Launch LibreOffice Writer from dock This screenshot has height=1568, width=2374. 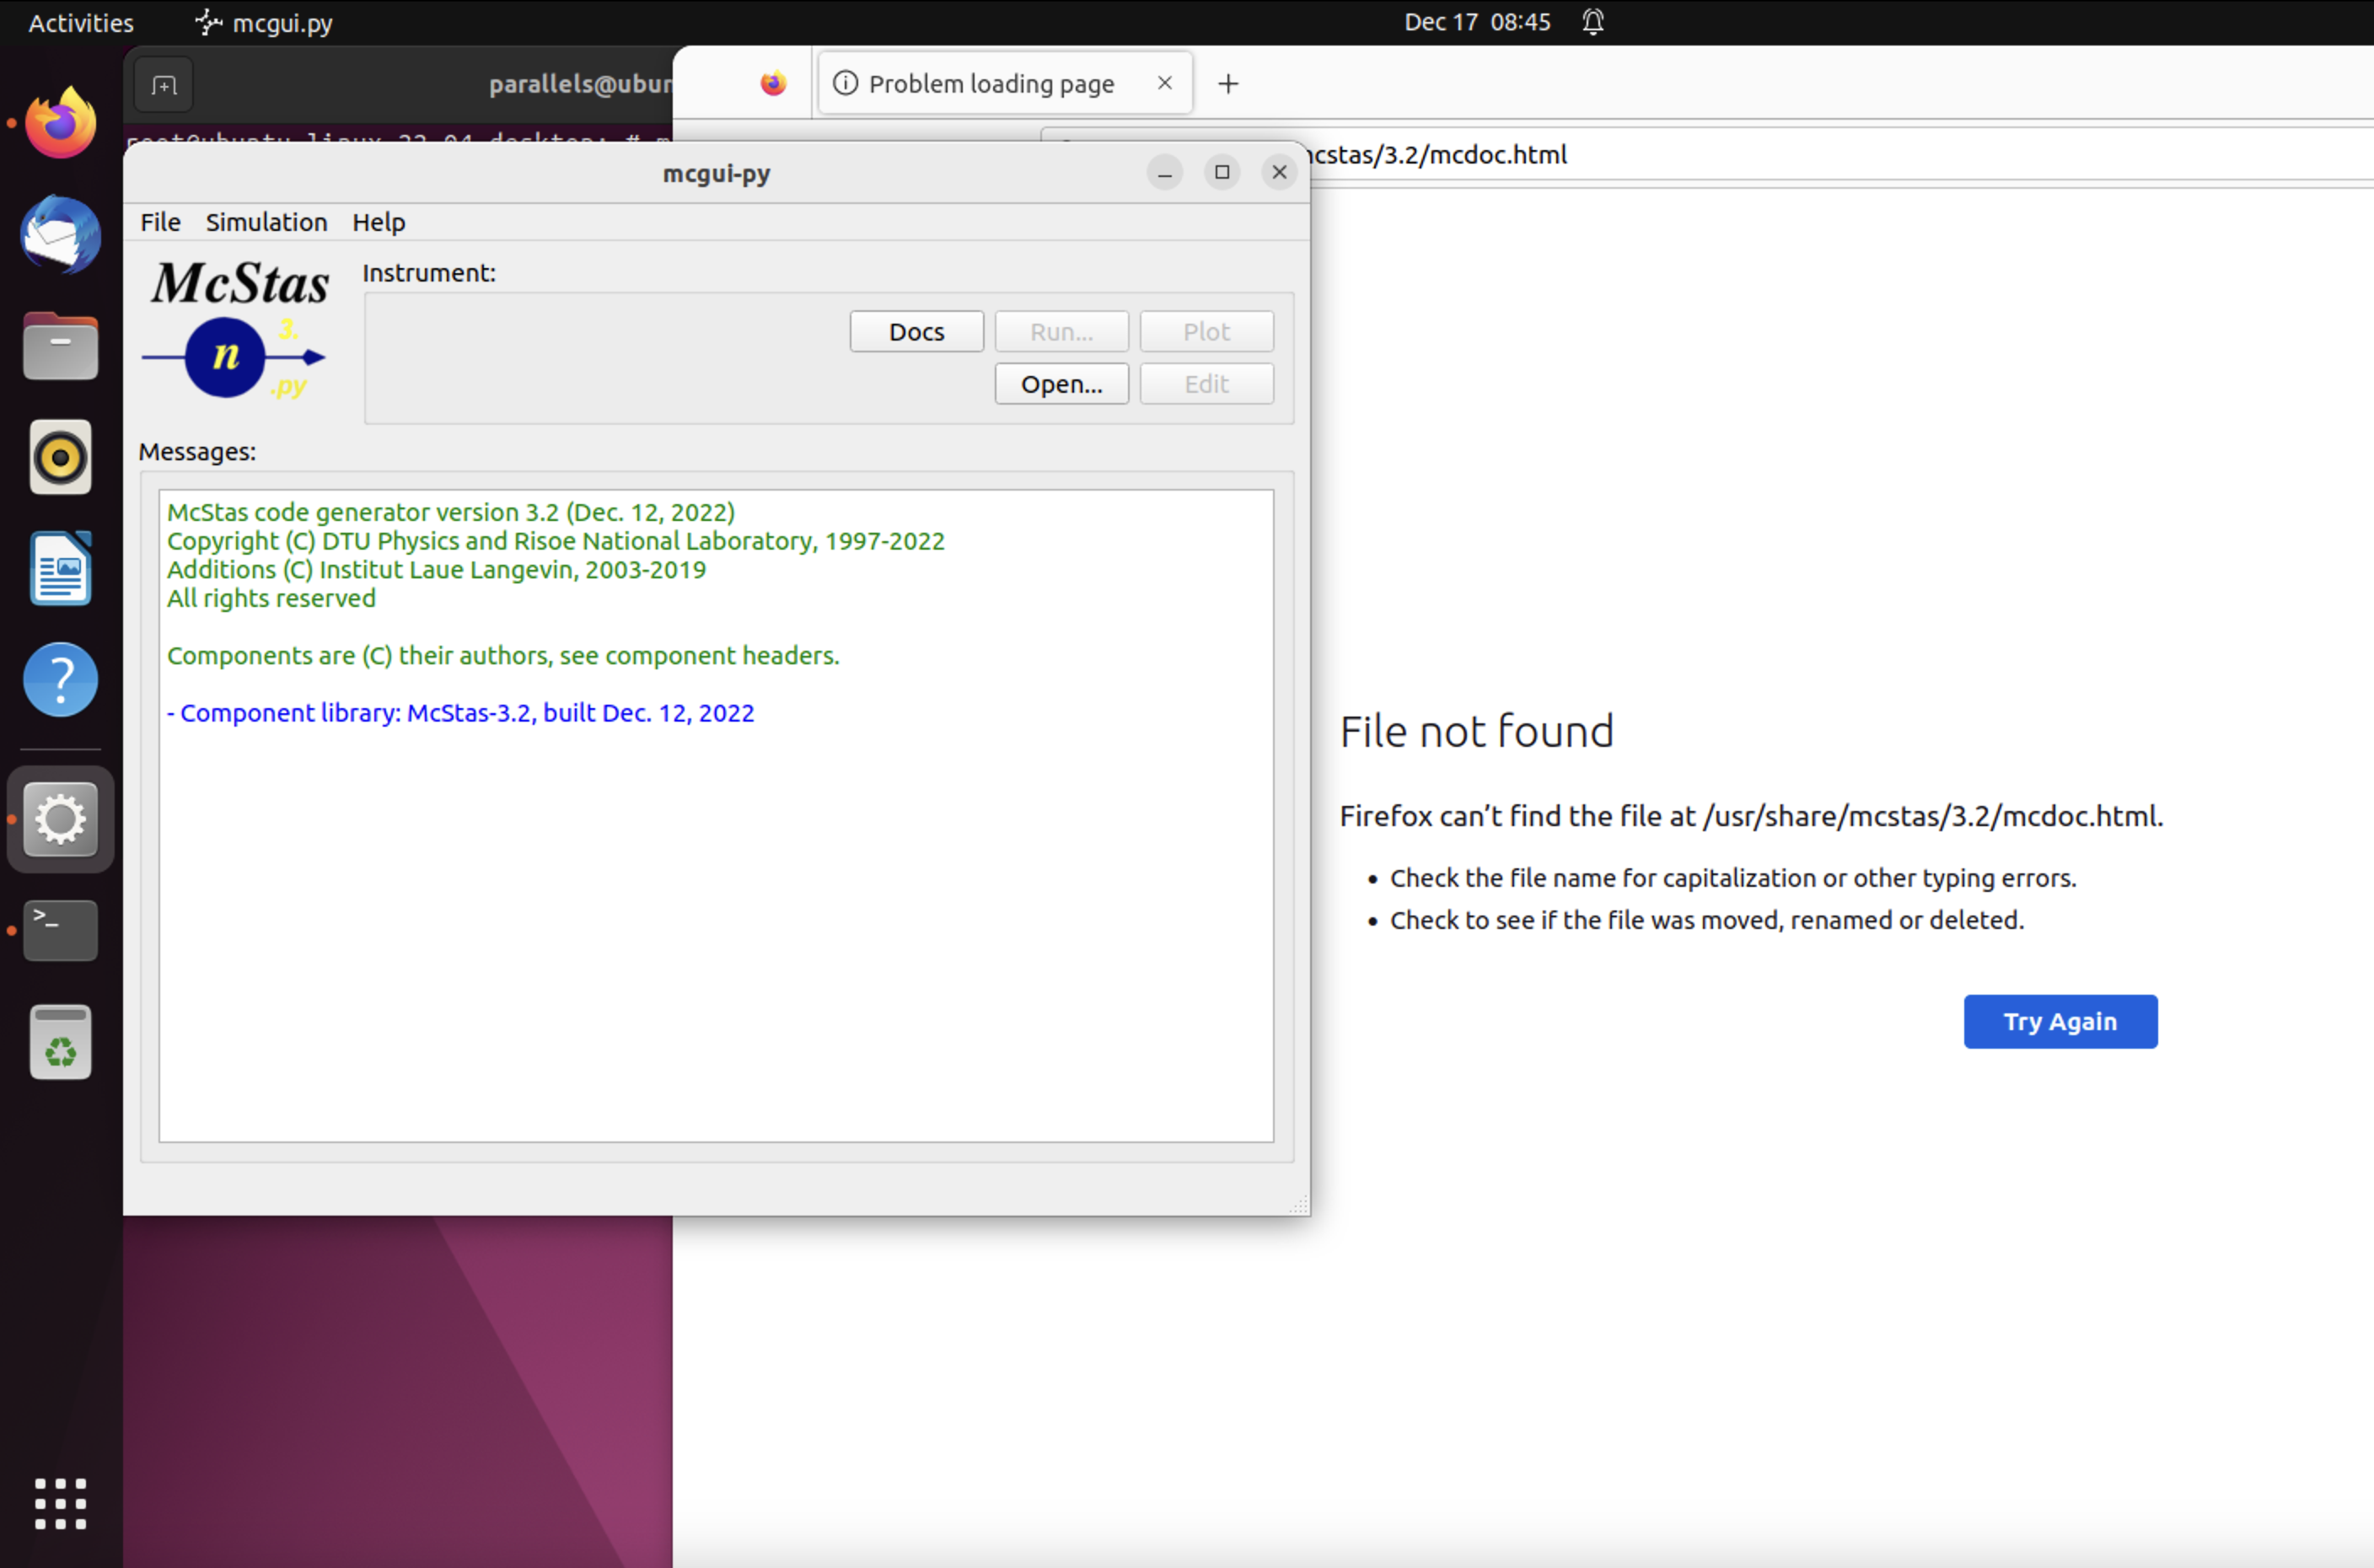60,568
